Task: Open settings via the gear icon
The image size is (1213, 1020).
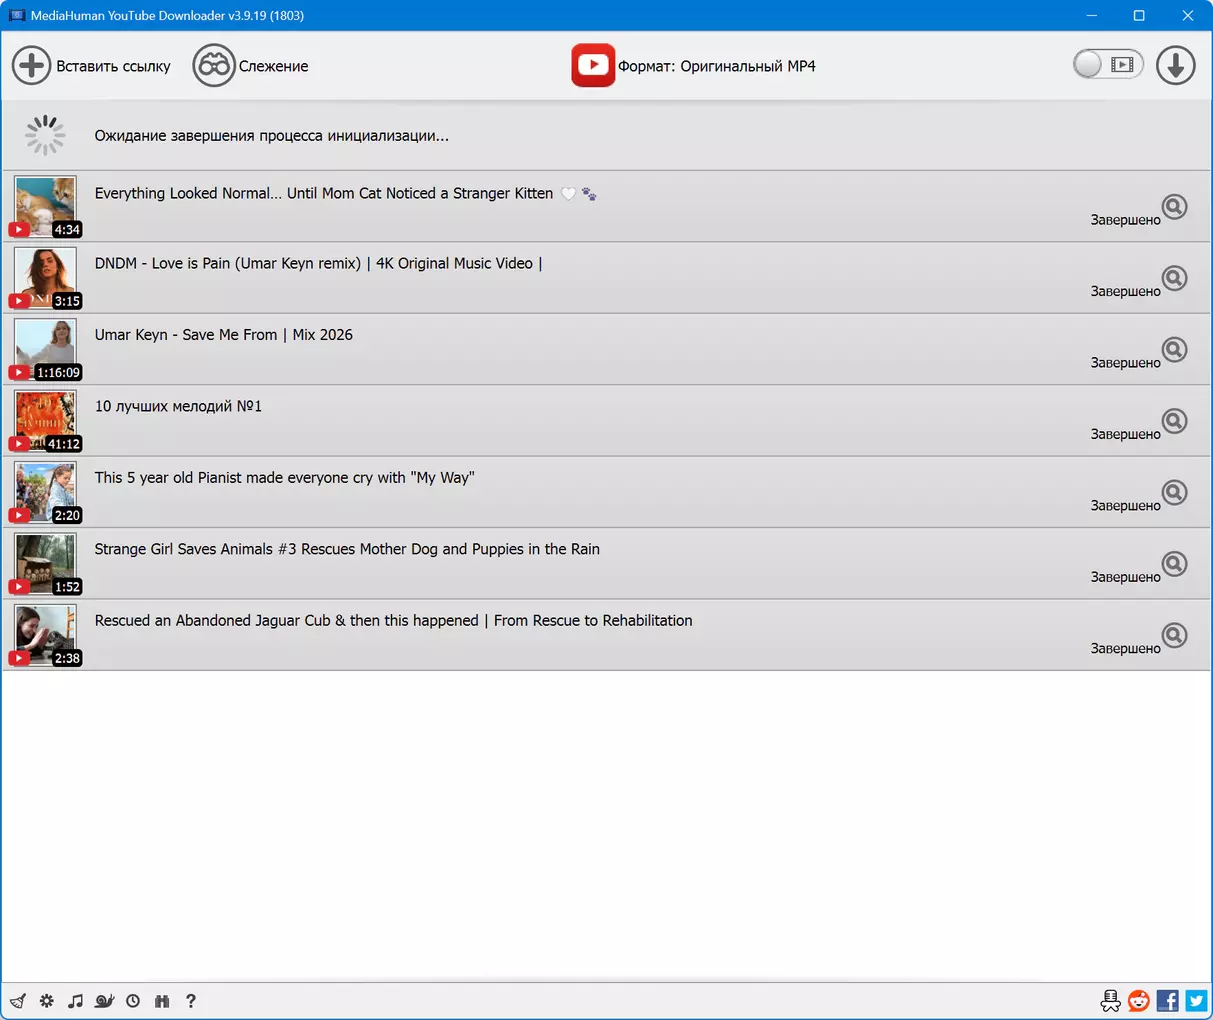Action: coord(47,1001)
